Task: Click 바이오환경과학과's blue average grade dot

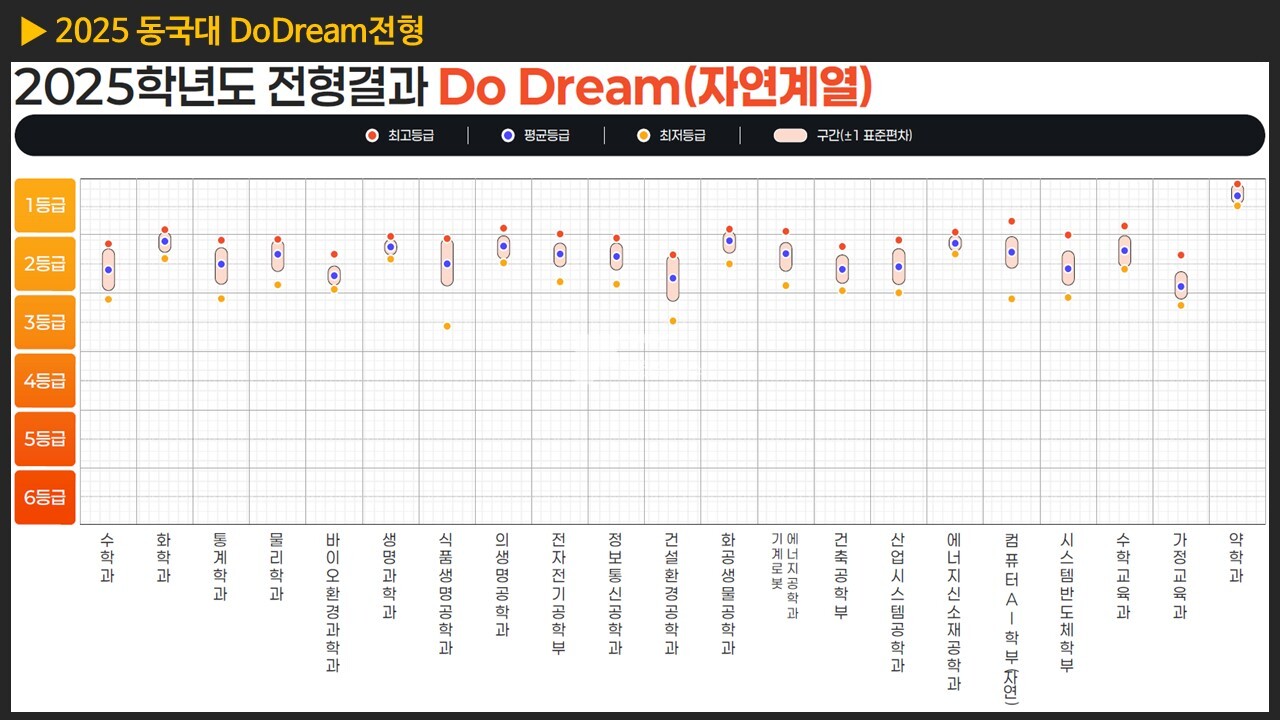Action: (x=334, y=275)
